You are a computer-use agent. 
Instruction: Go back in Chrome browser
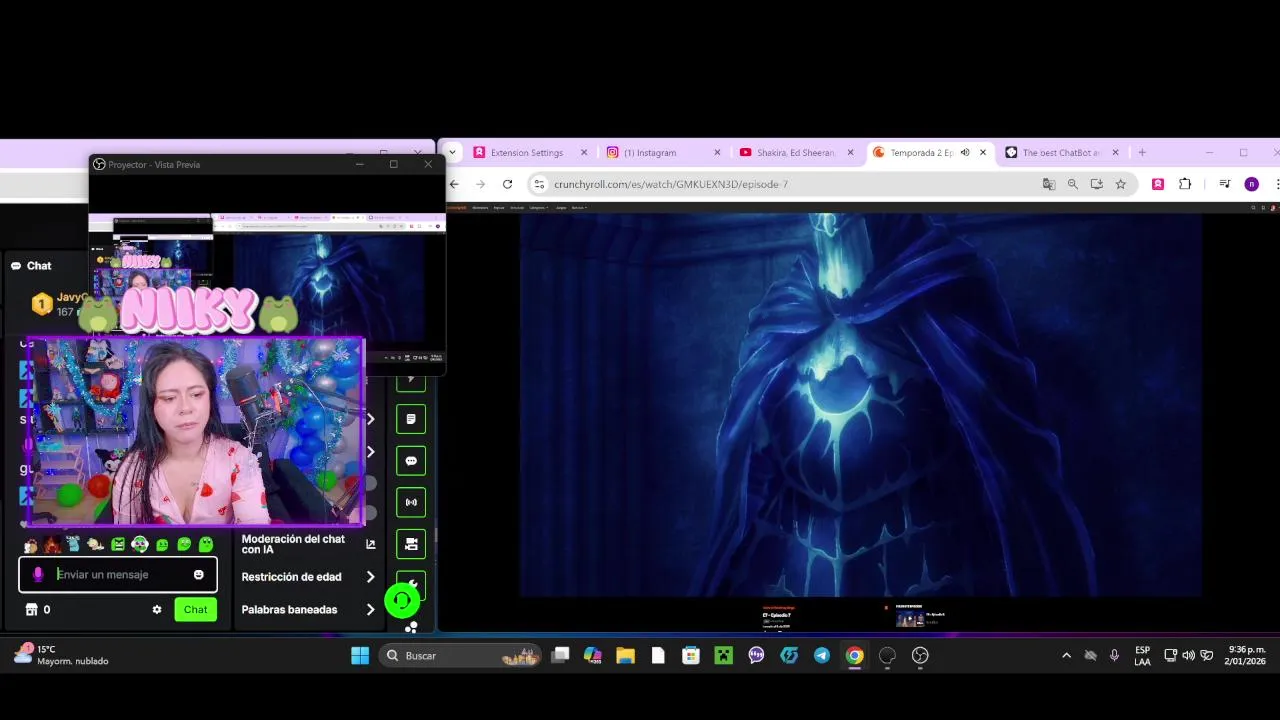coord(454,184)
